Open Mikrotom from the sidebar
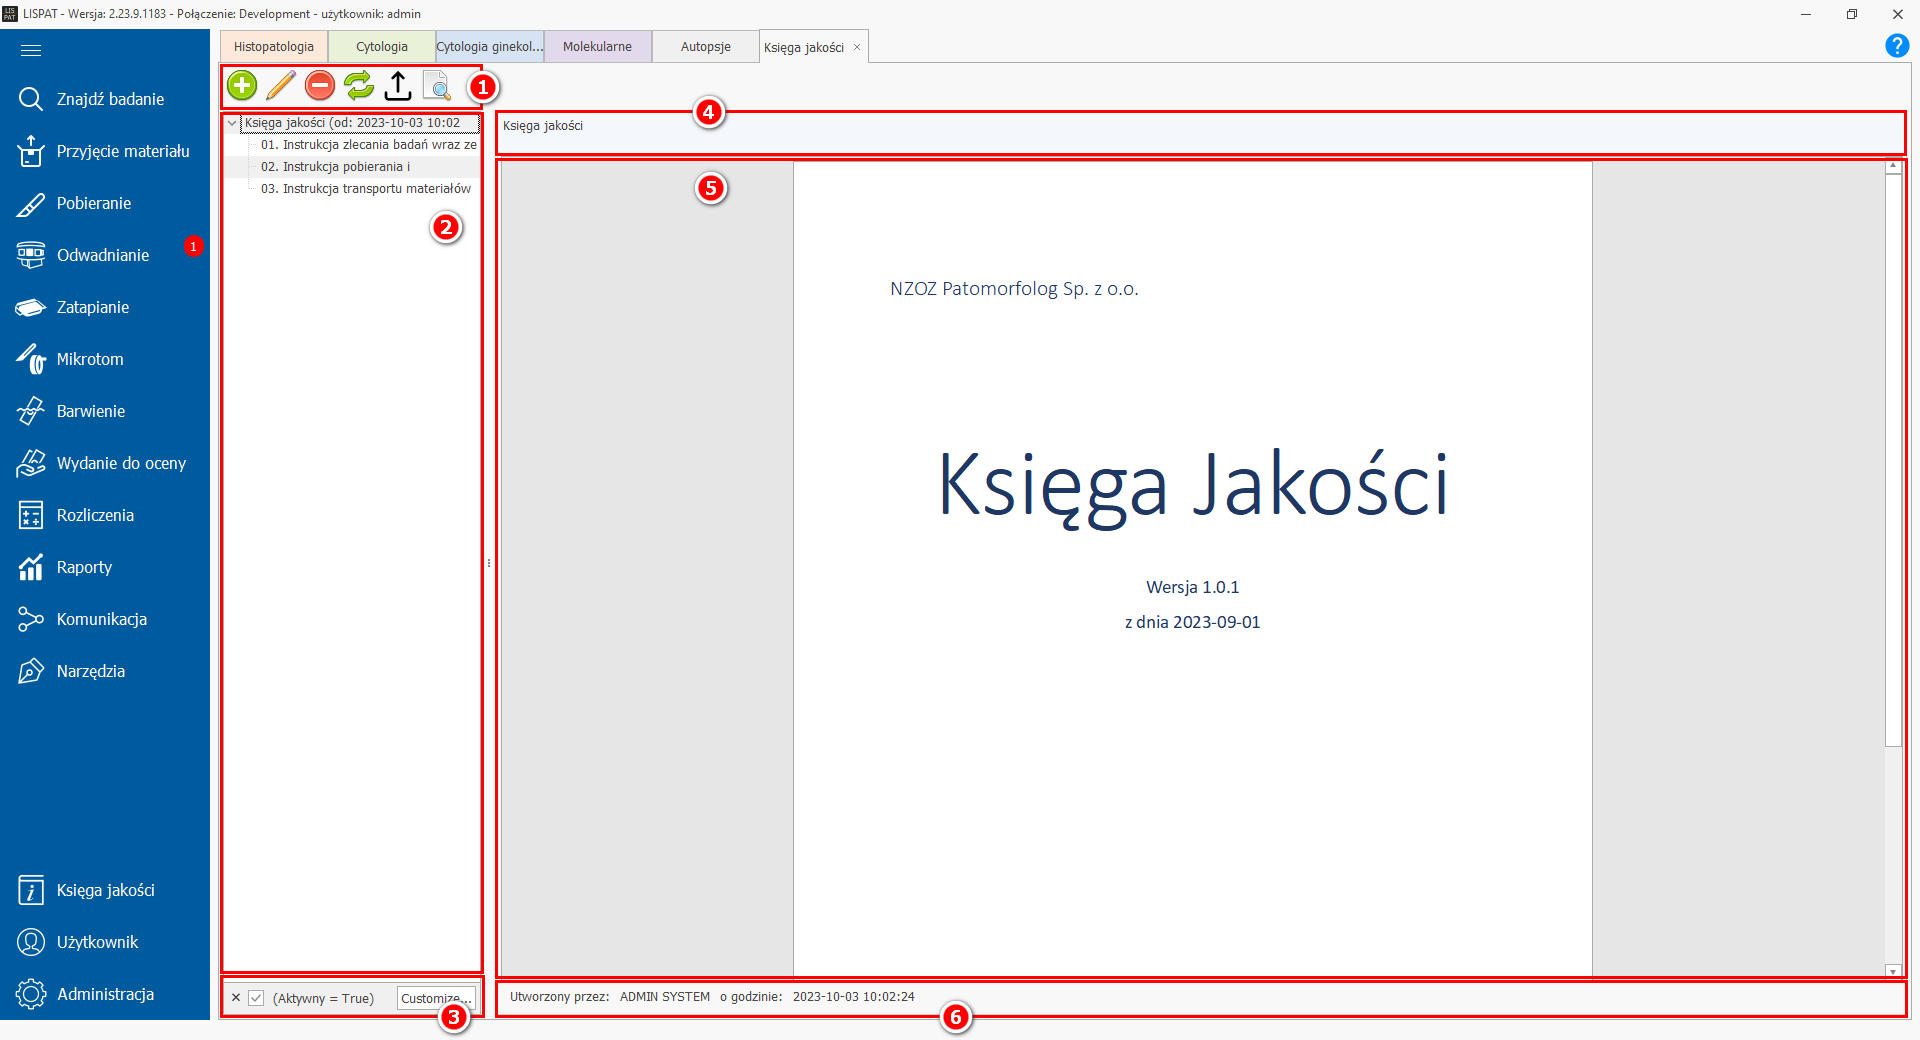This screenshot has height=1040, width=1920. [90, 359]
